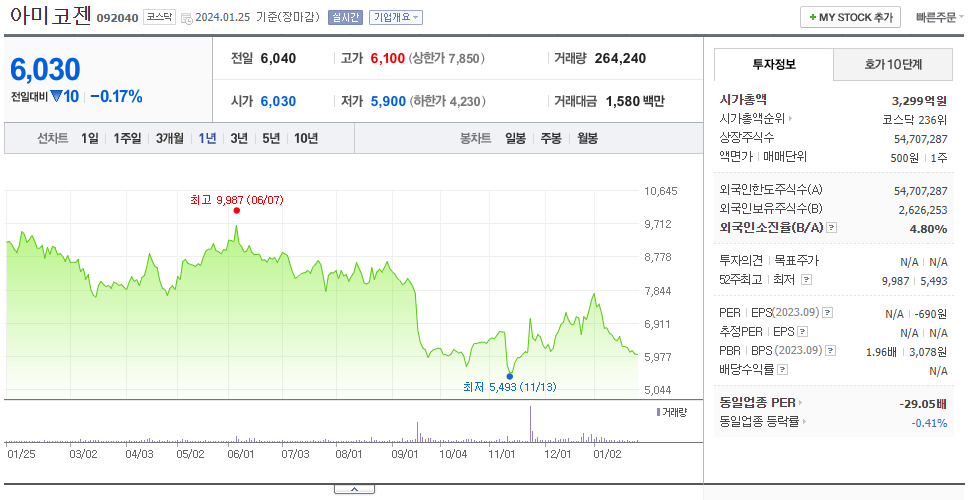Screen dimensions: 968x500
Task: Open the 빠른주문 dropdown
Action: (x=939, y=17)
